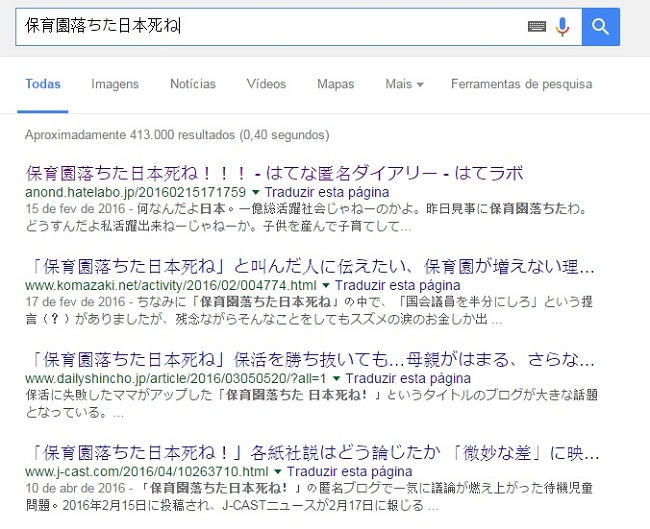This screenshot has height=529, width=650.
Task: Click the www.j-cast.com/2016/04 URL text
Action: pyautogui.click(x=147, y=472)
